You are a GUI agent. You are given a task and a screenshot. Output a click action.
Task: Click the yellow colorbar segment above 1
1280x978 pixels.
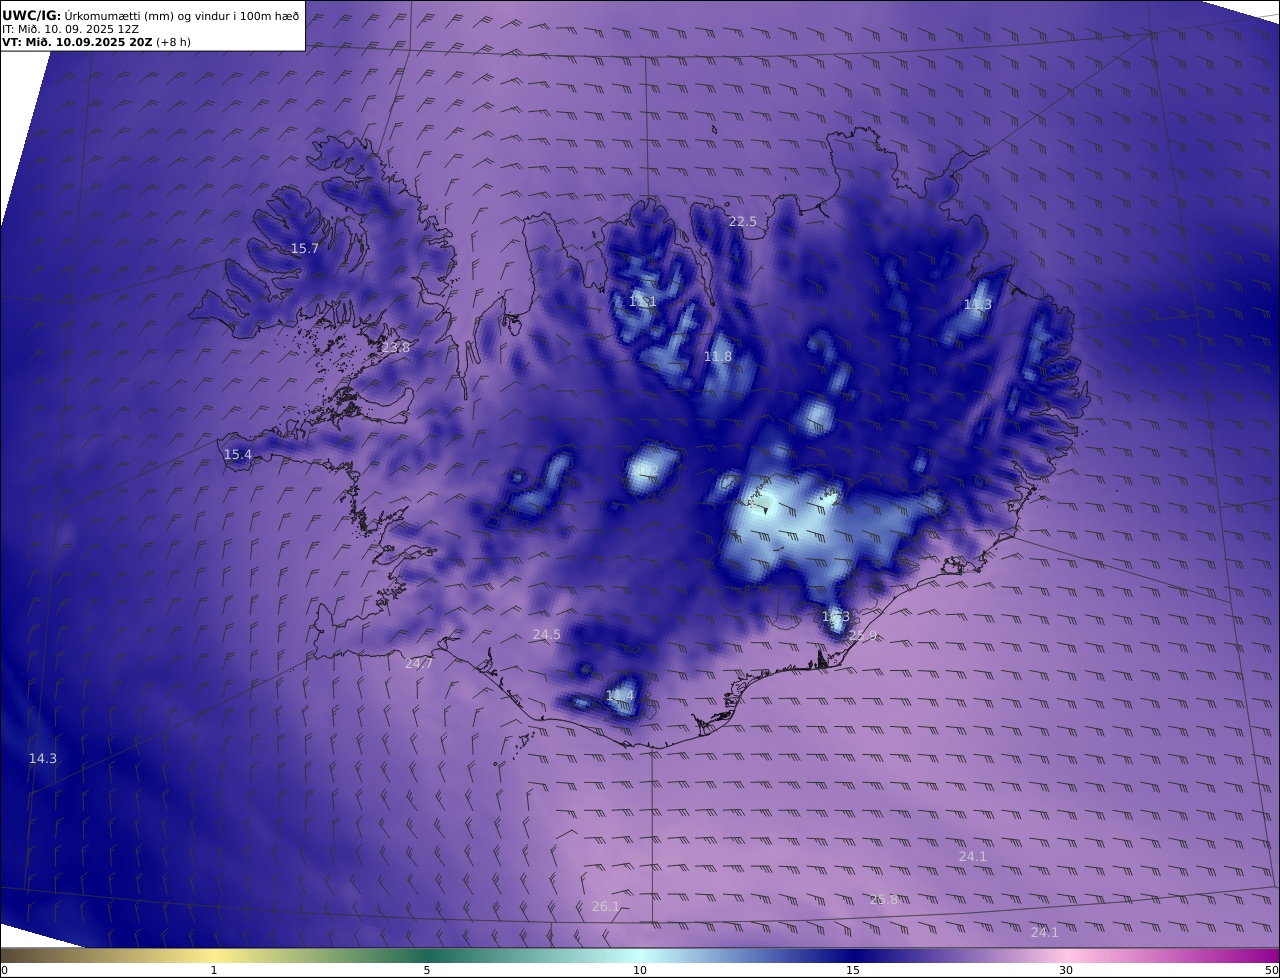click(x=214, y=956)
